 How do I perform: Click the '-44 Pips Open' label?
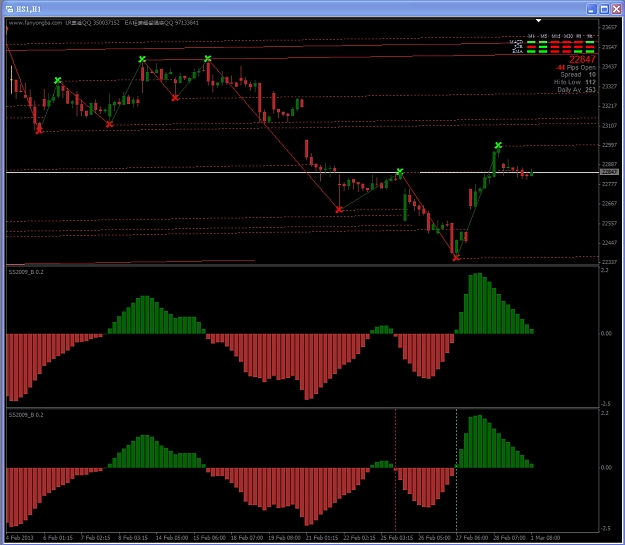tap(576, 68)
